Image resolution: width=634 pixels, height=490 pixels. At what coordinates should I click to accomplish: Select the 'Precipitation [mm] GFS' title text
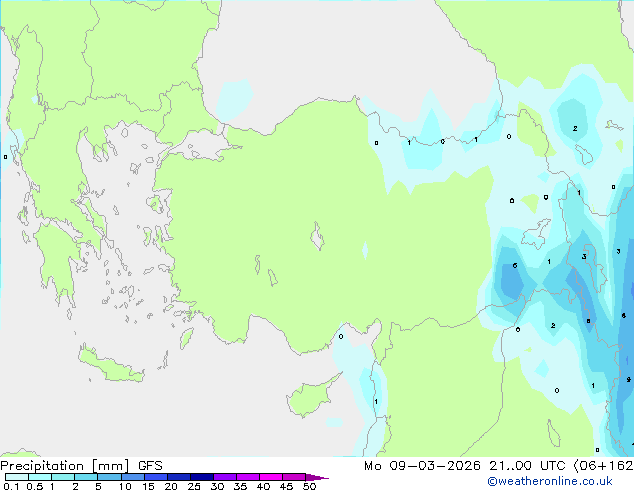[81, 466]
